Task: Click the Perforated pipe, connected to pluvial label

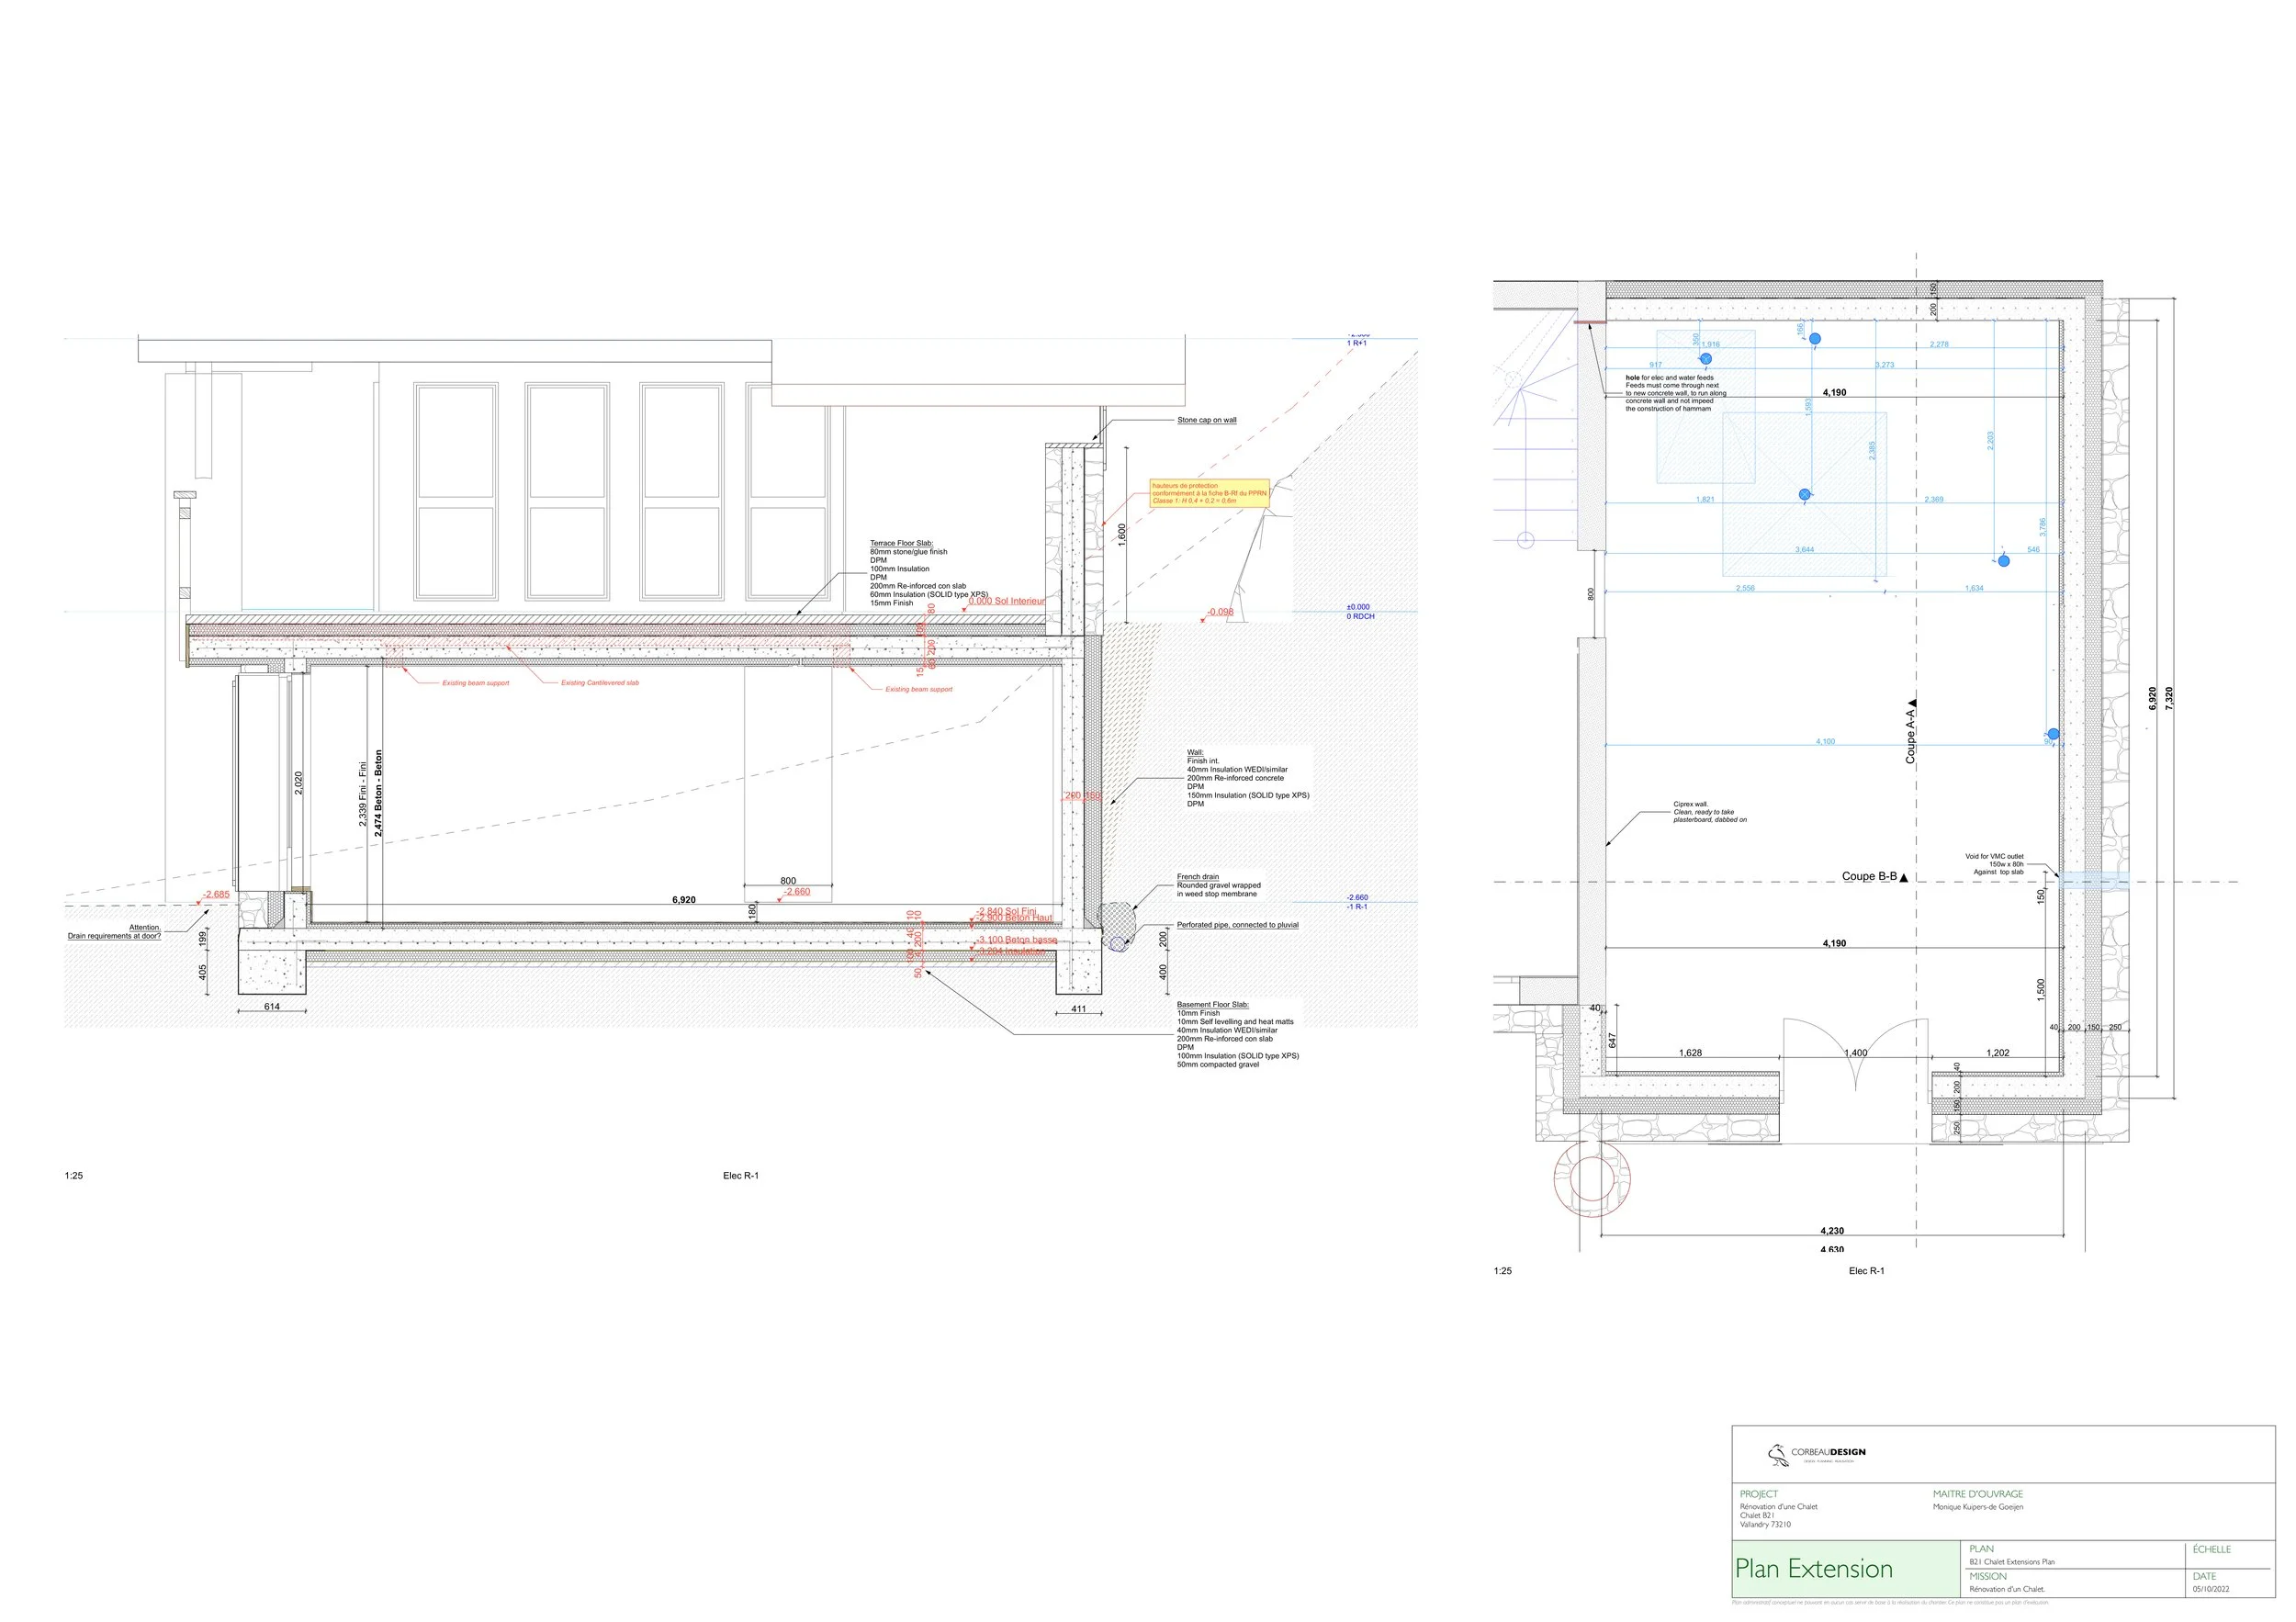Action: tap(1237, 925)
